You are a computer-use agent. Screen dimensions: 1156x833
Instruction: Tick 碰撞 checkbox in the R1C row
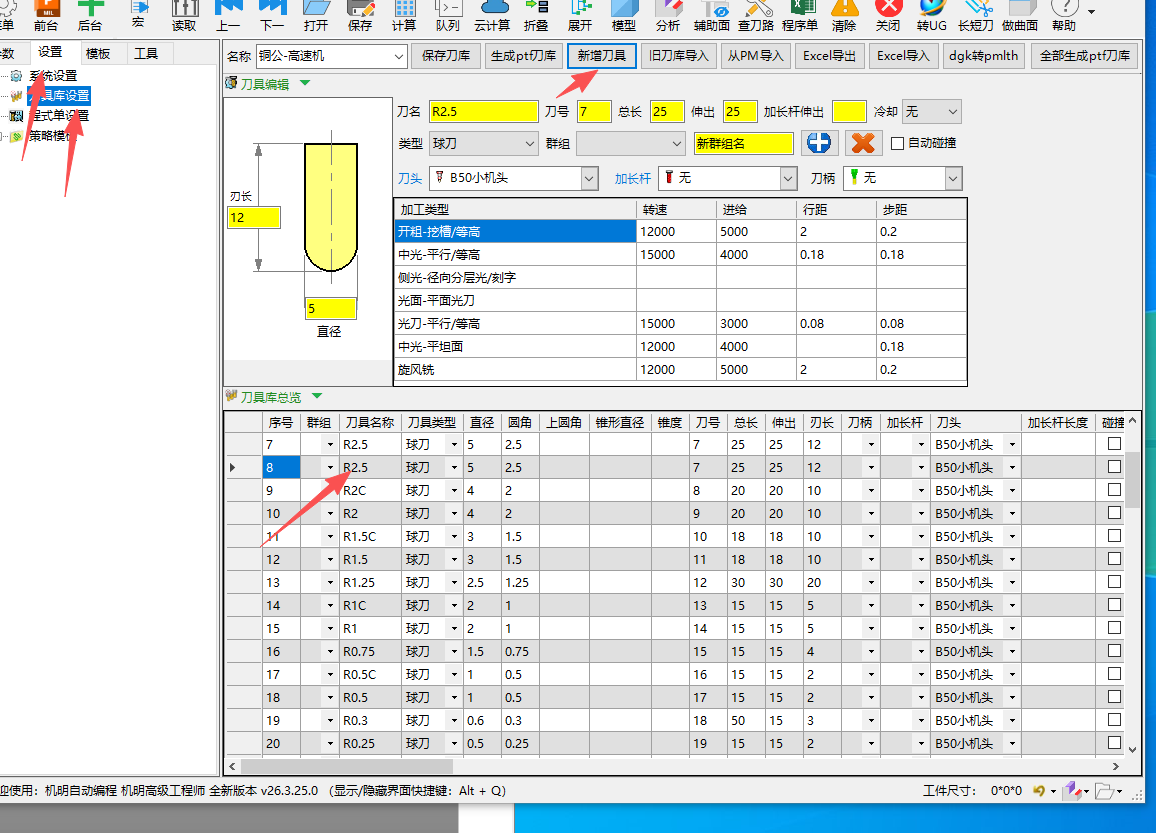point(1114,604)
